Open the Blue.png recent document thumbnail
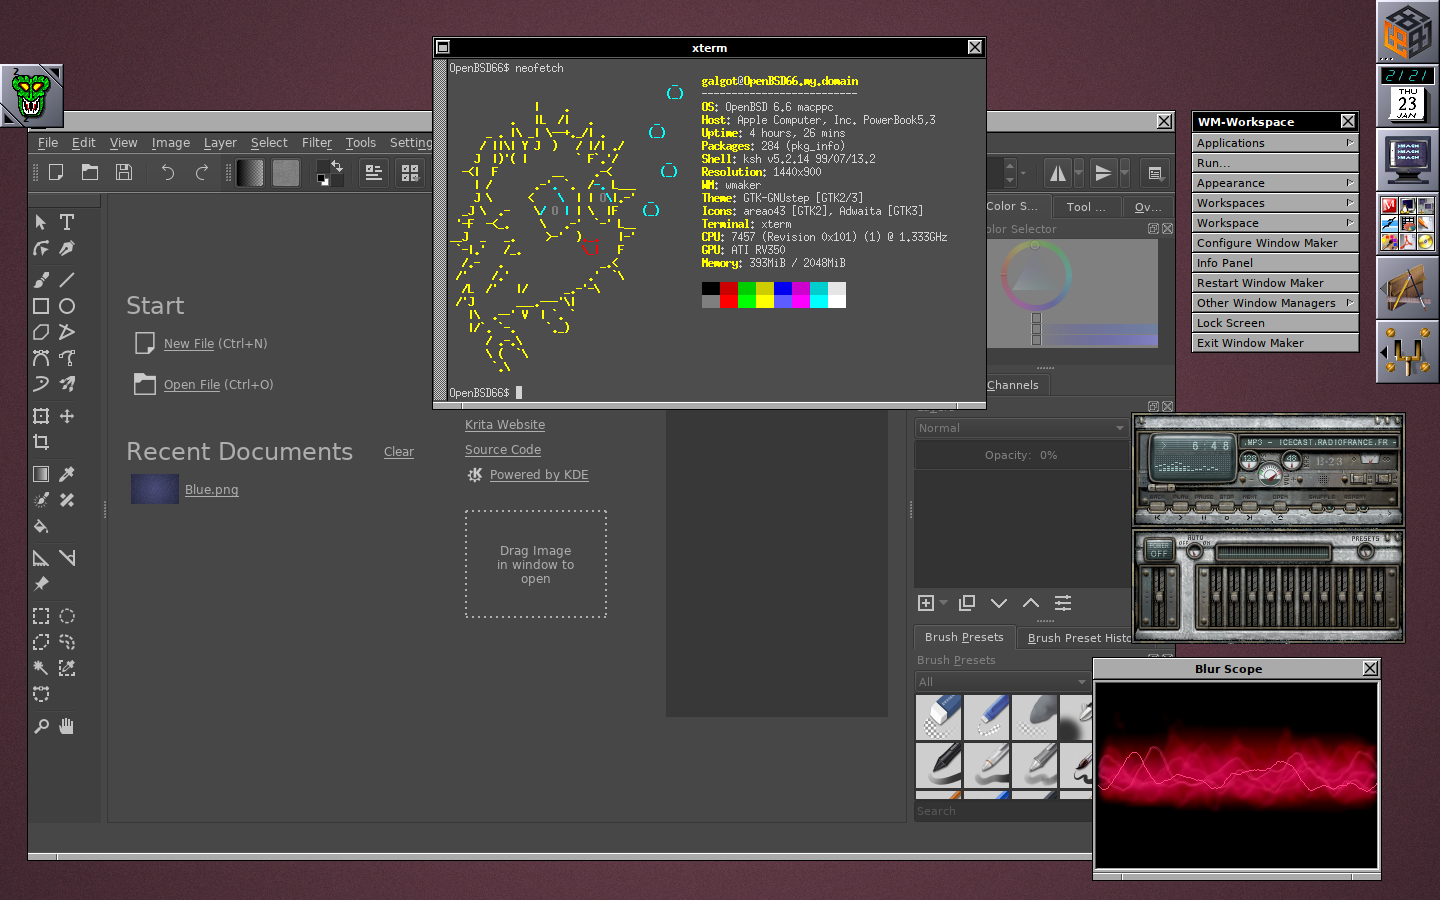The width and height of the screenshot is (1440, 900). (155, 489)
